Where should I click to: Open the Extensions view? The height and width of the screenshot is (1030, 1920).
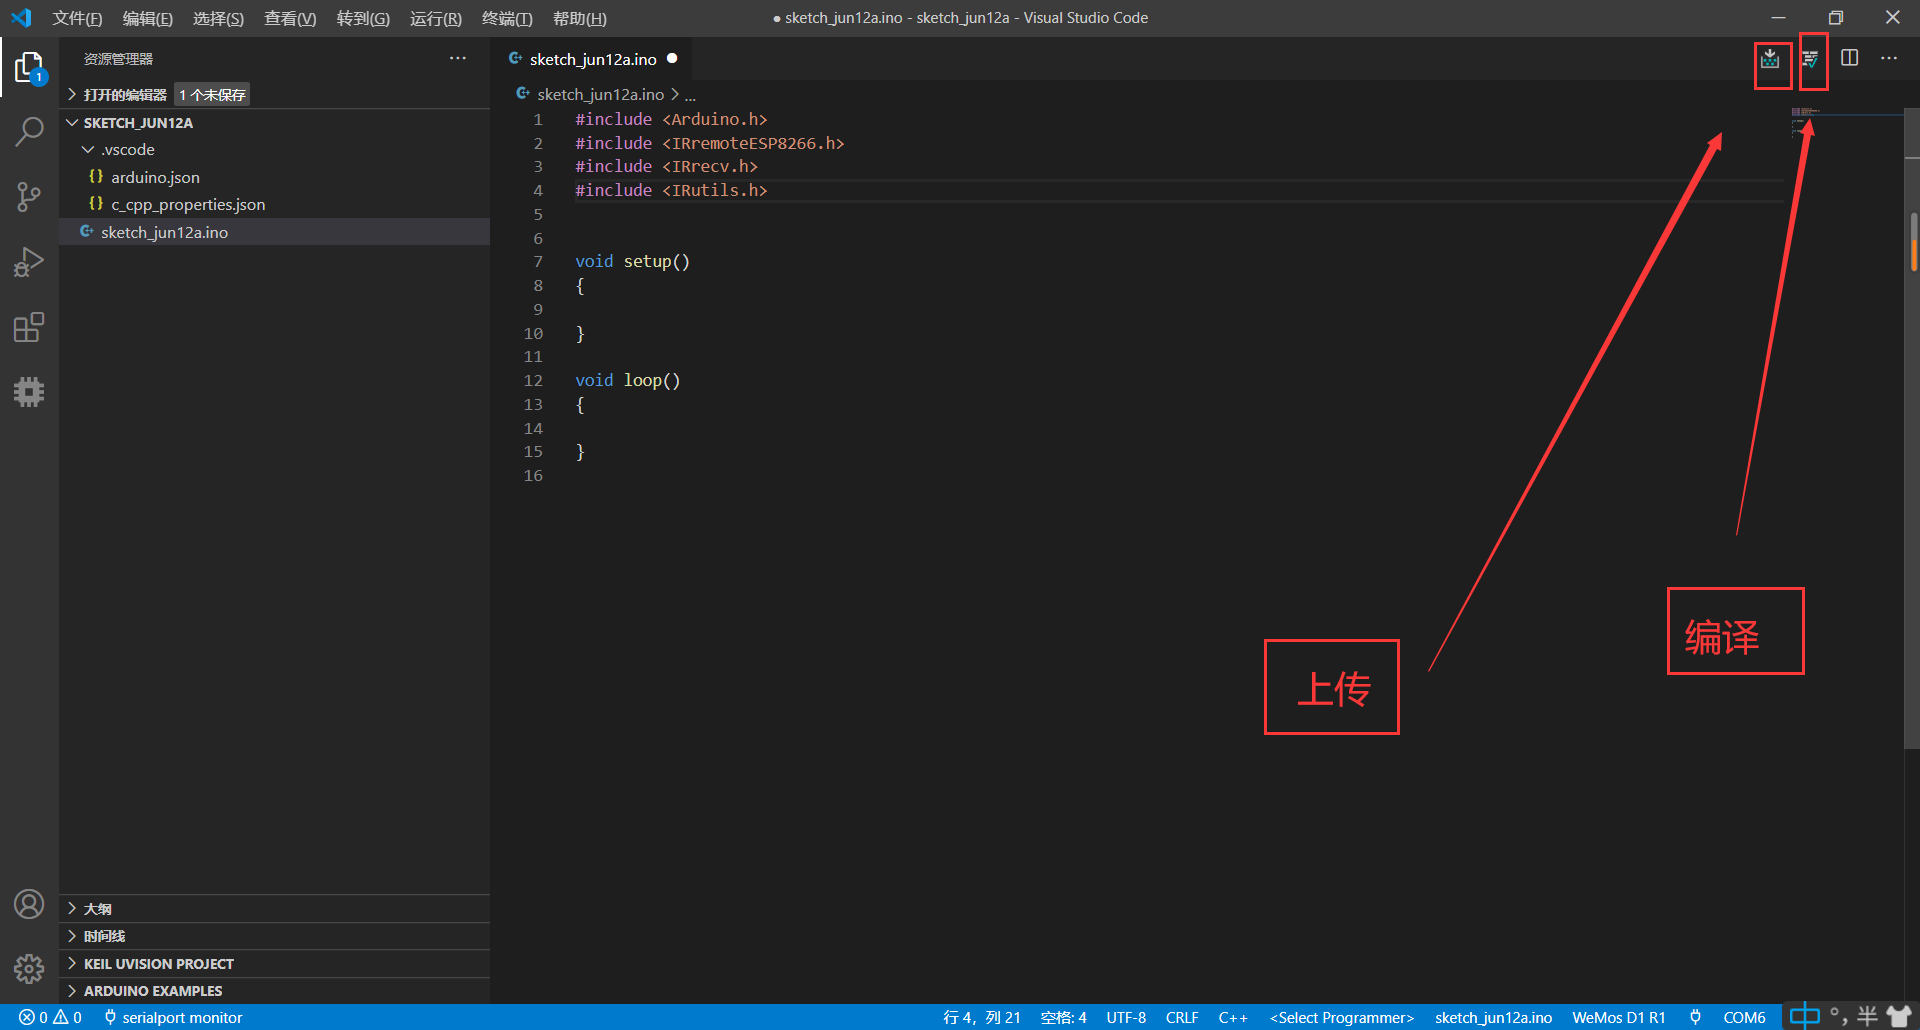pyautogui.click(x=29, y=327)
